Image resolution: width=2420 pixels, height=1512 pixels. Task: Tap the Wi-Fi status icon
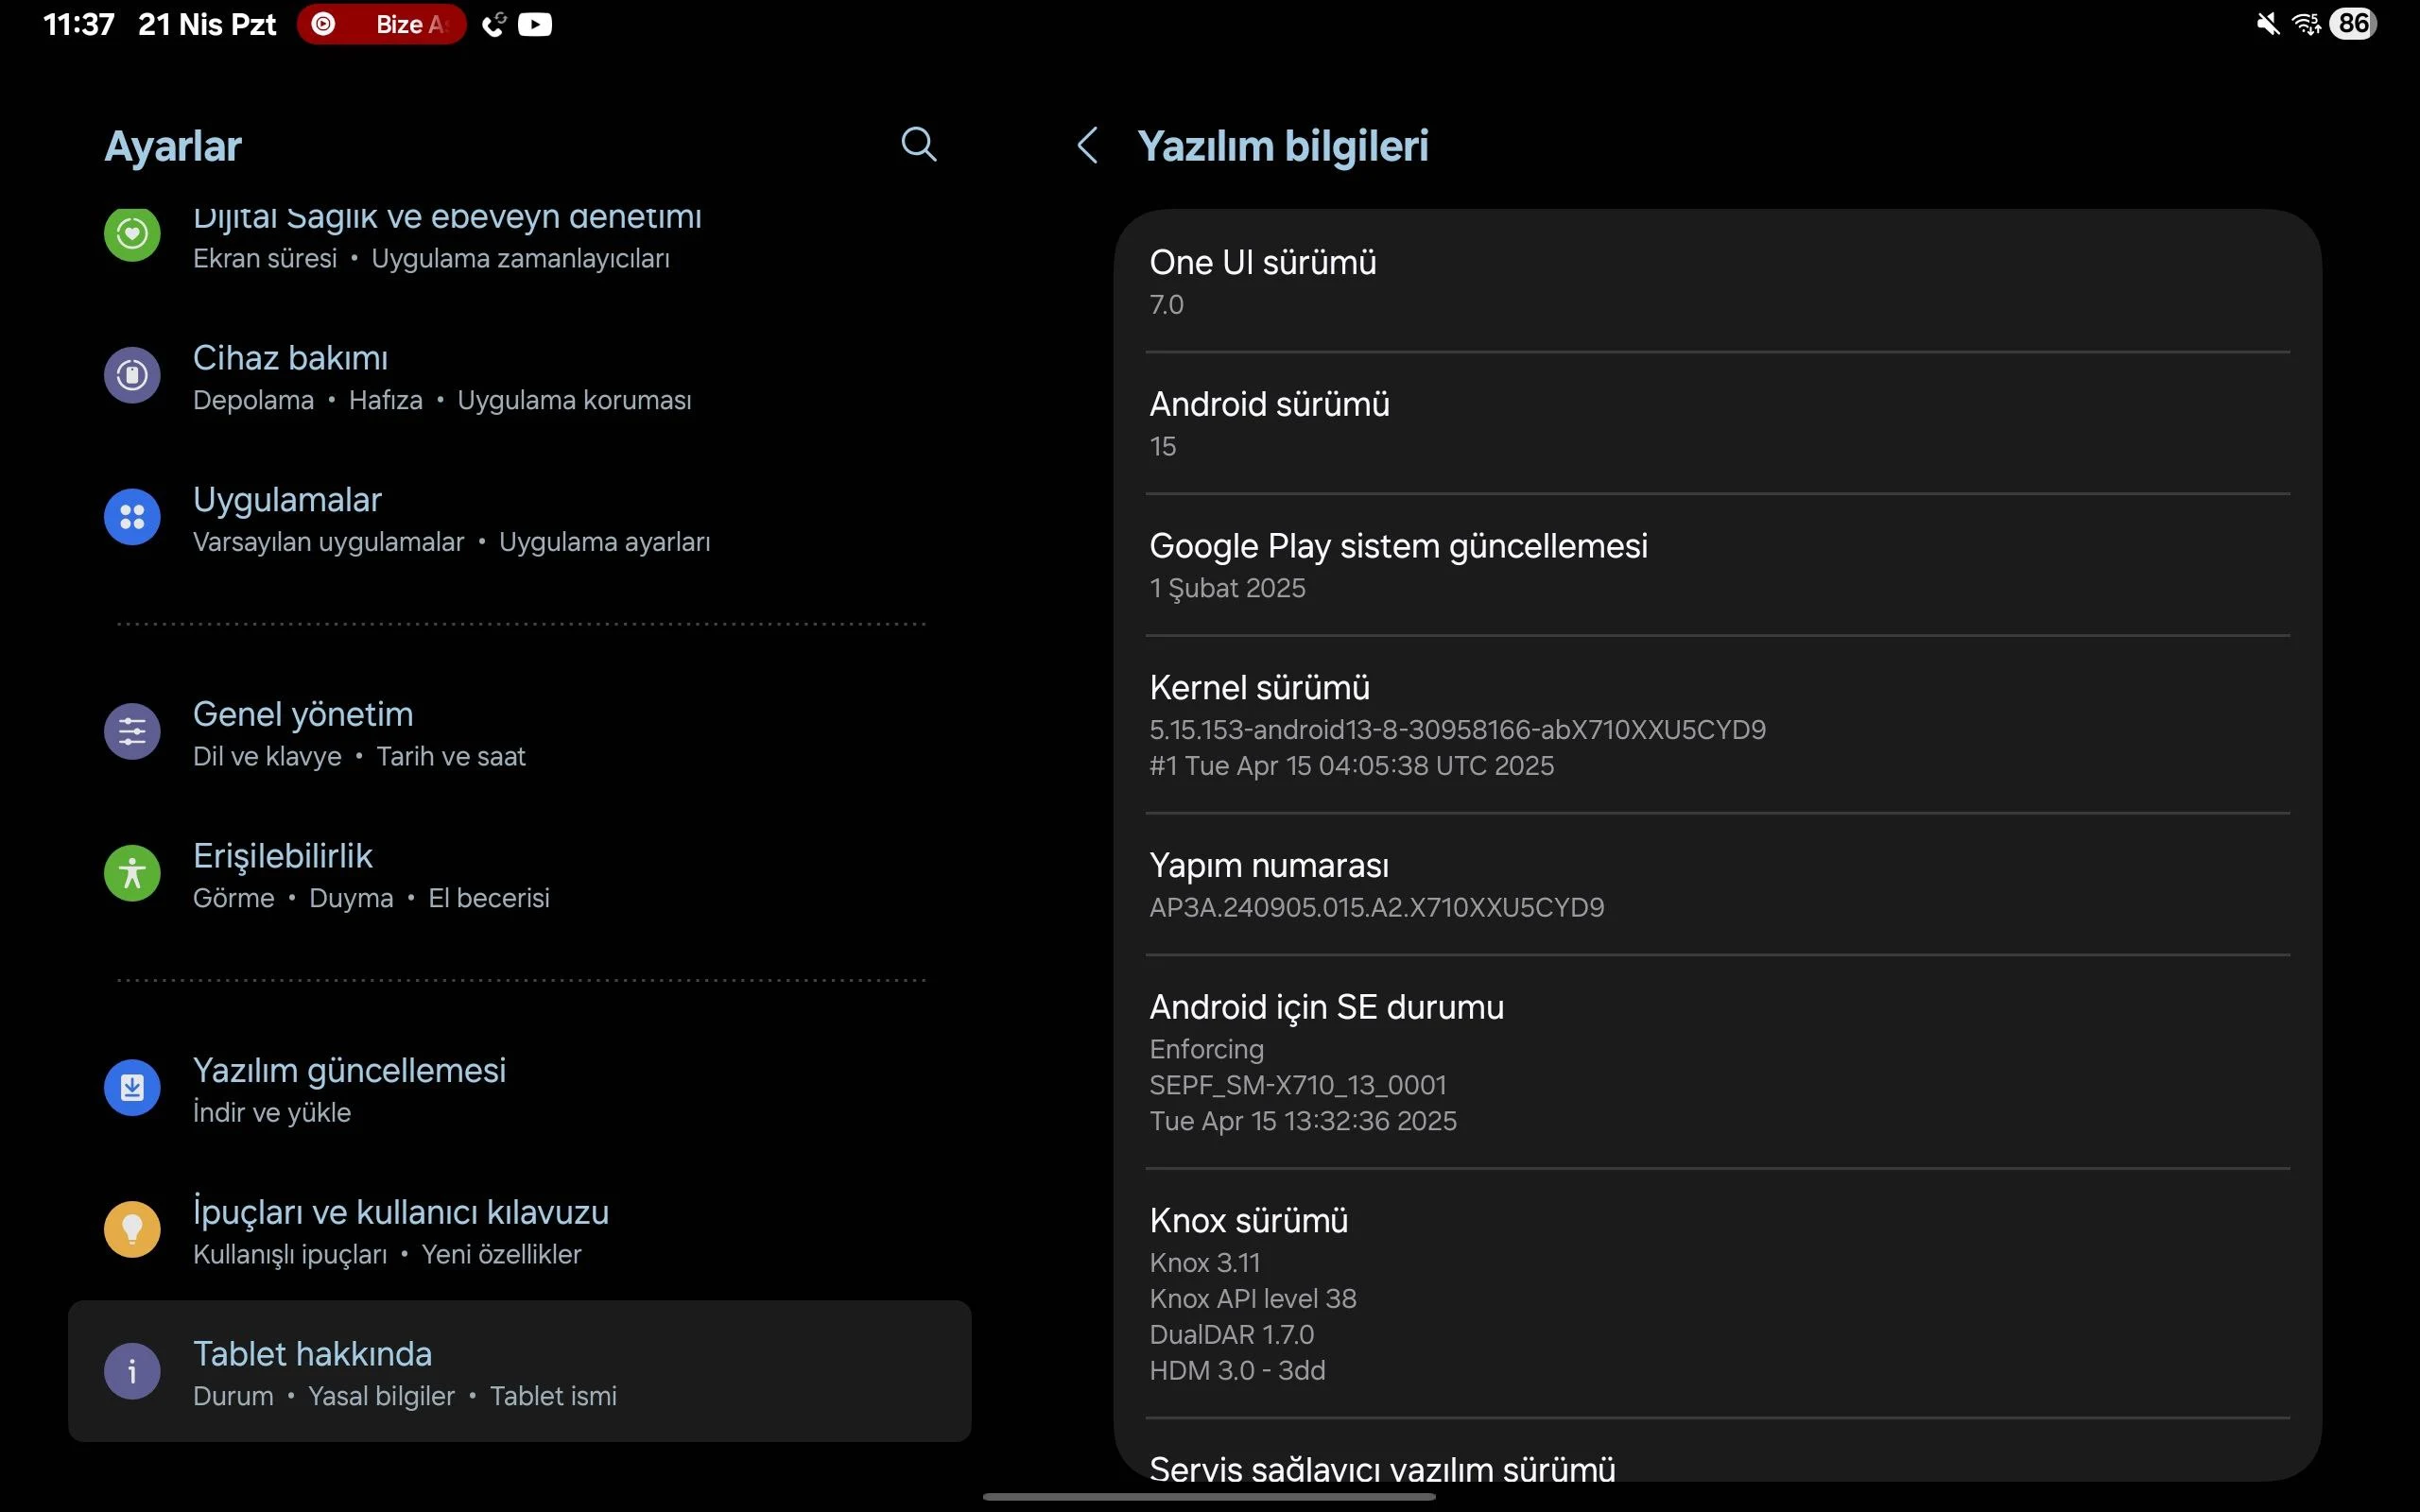point(2307,24)
